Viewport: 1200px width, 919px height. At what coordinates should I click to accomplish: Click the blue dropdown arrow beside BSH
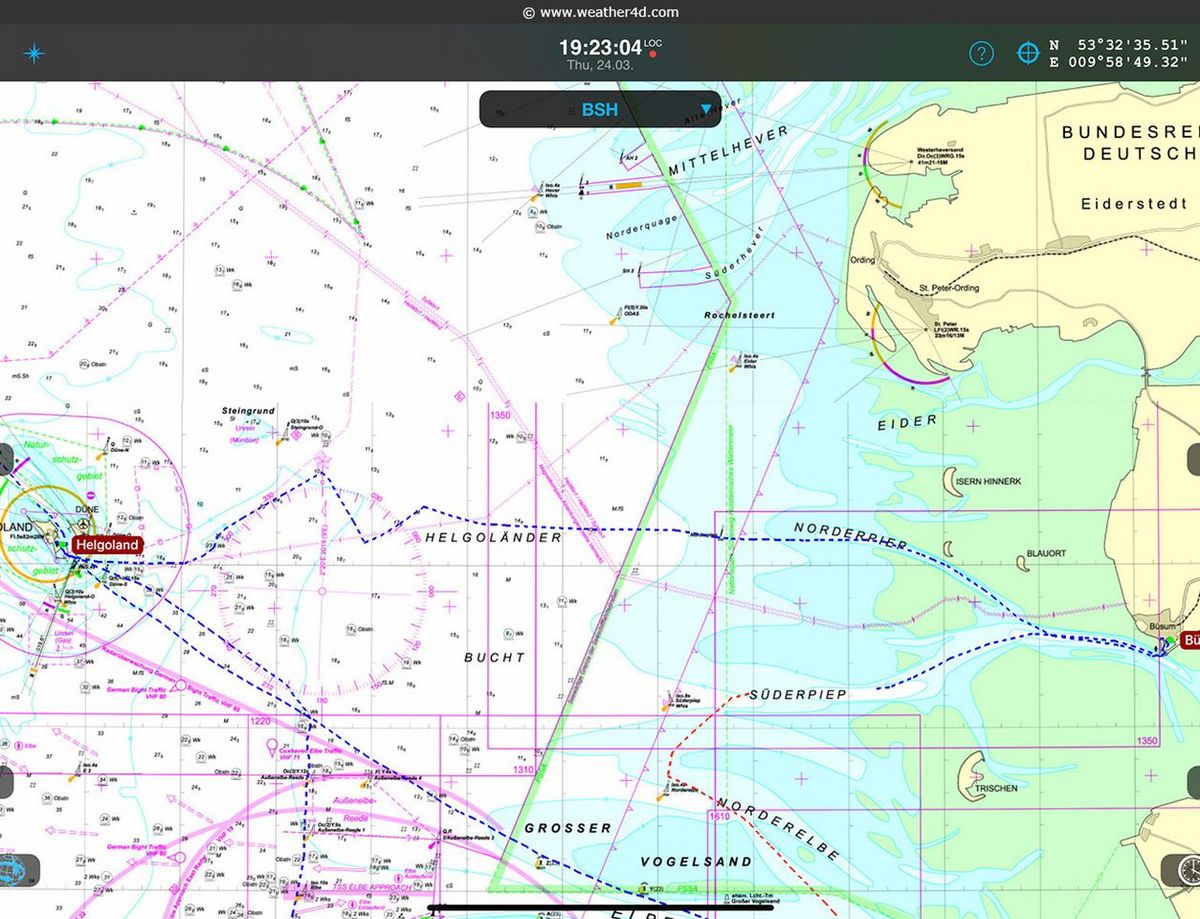click(x=706, y=109)
